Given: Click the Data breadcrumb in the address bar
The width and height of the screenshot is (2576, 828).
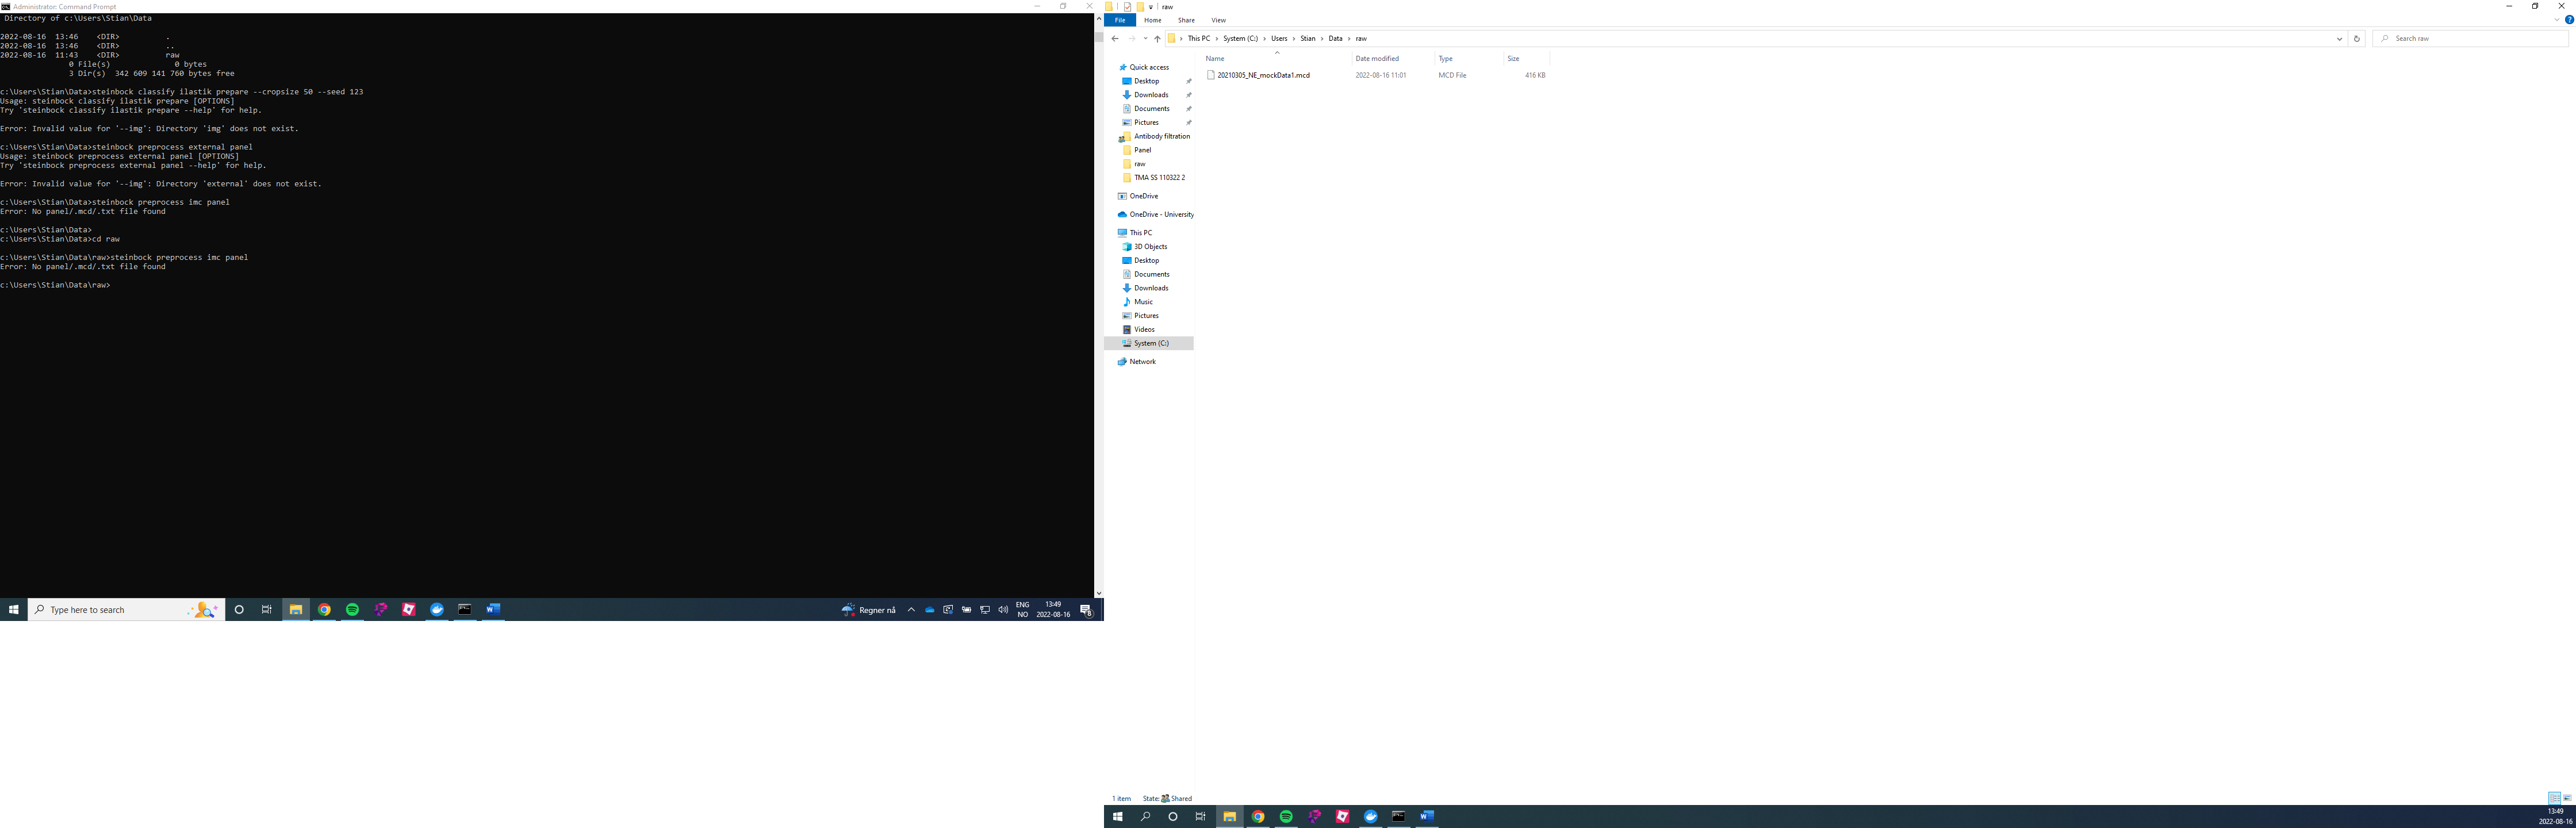Looking at the screenshot, I should coord(1335,39).
